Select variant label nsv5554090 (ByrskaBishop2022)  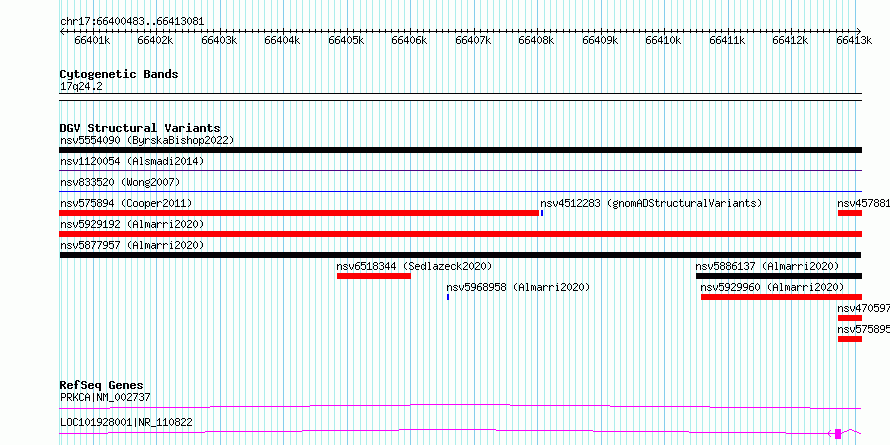click(x=147, y=140)
